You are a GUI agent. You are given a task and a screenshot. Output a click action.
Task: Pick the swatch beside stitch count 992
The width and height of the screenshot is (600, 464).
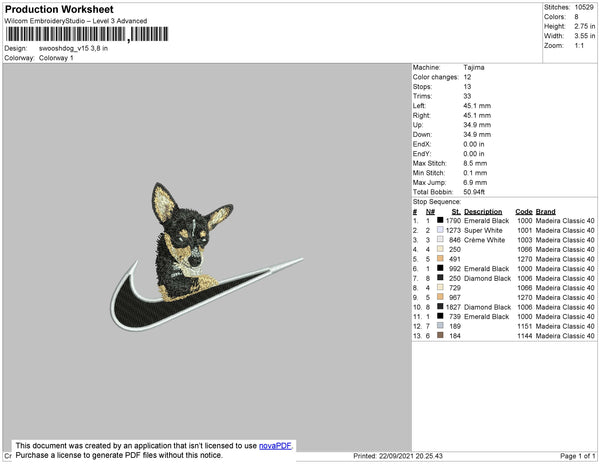(x=440, y=268)
